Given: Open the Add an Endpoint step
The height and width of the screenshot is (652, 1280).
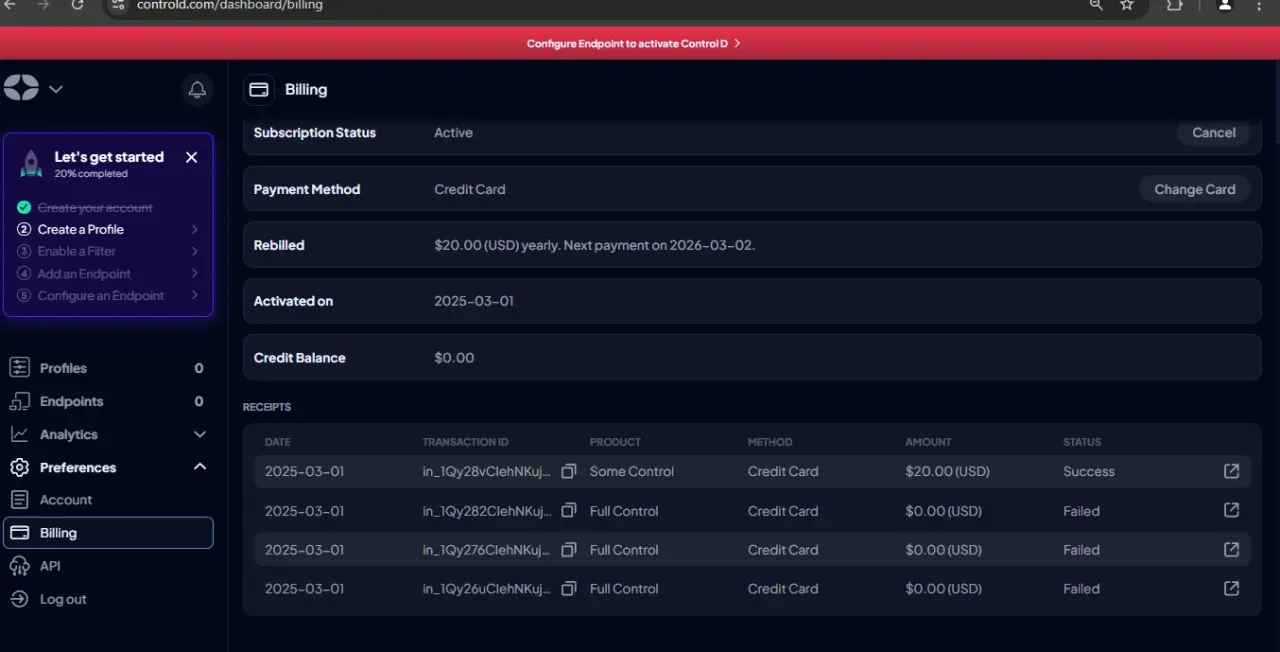Looking at the screenshot, I should click(108, 273).
